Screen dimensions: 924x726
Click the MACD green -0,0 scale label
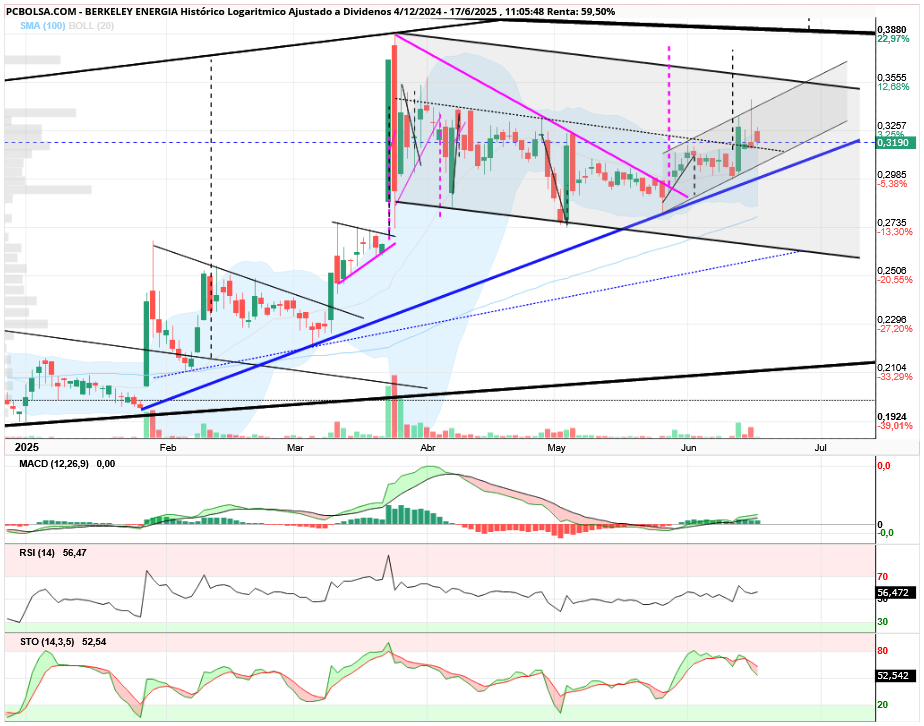pos(886,533)
